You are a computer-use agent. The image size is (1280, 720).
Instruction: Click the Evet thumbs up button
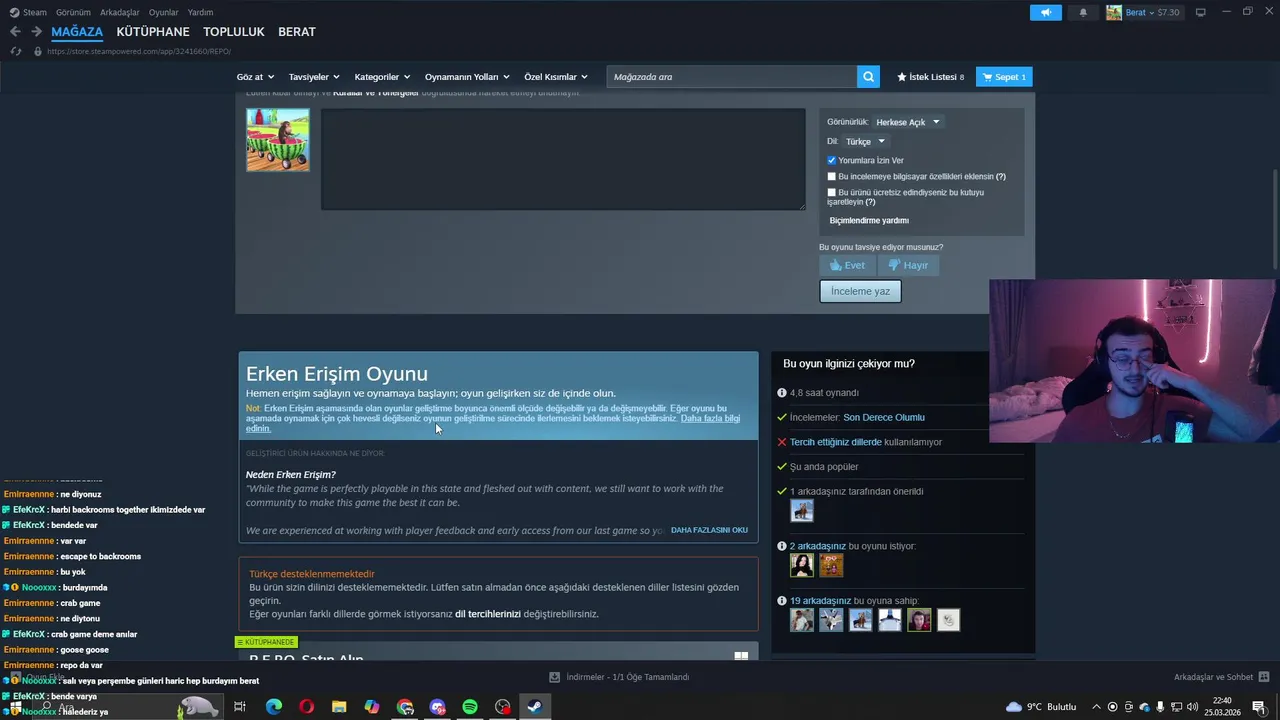(x=847, y=265)
